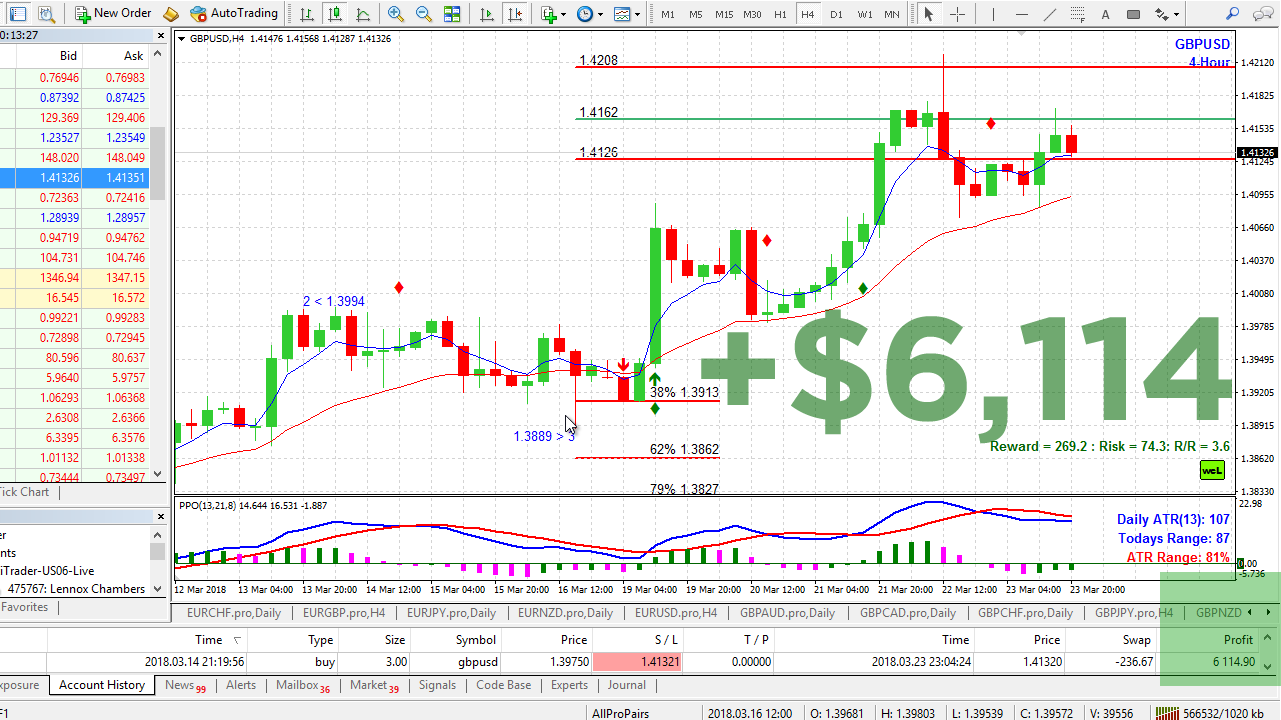This screenshot has height=720, width=1281.
Task: Open the Periodicity clock dropdown
Action: (589, 14)
